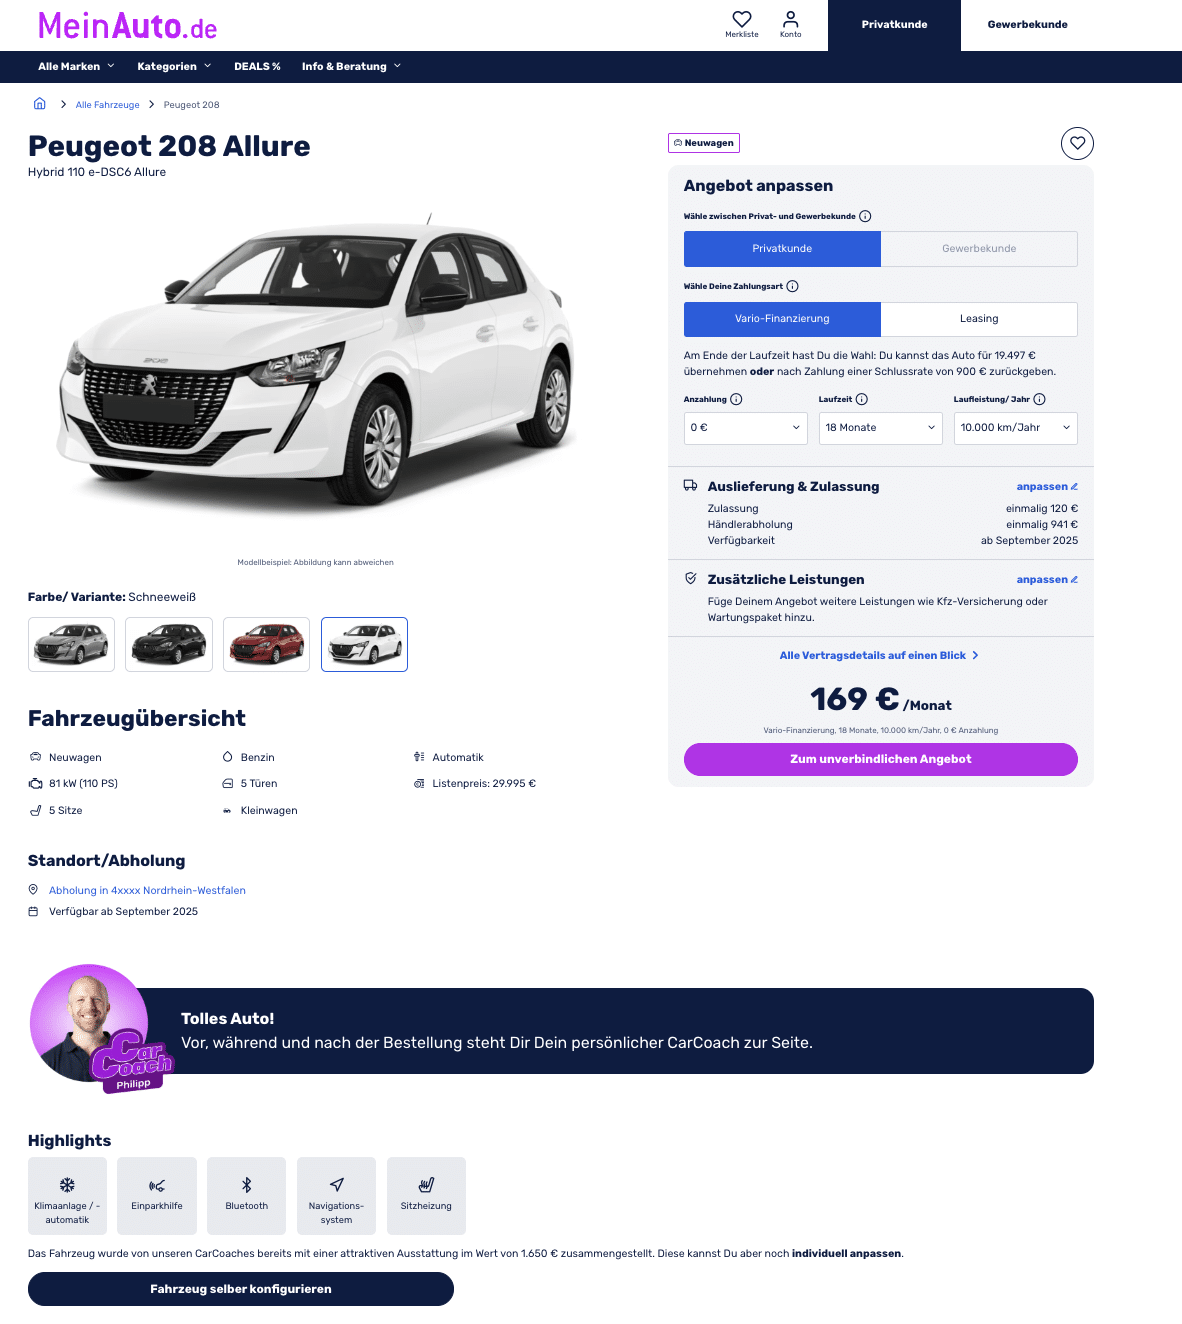Screen dimensions: 1182x1324
Task: Open the DEALS % menu item
Action: point(257,67)
